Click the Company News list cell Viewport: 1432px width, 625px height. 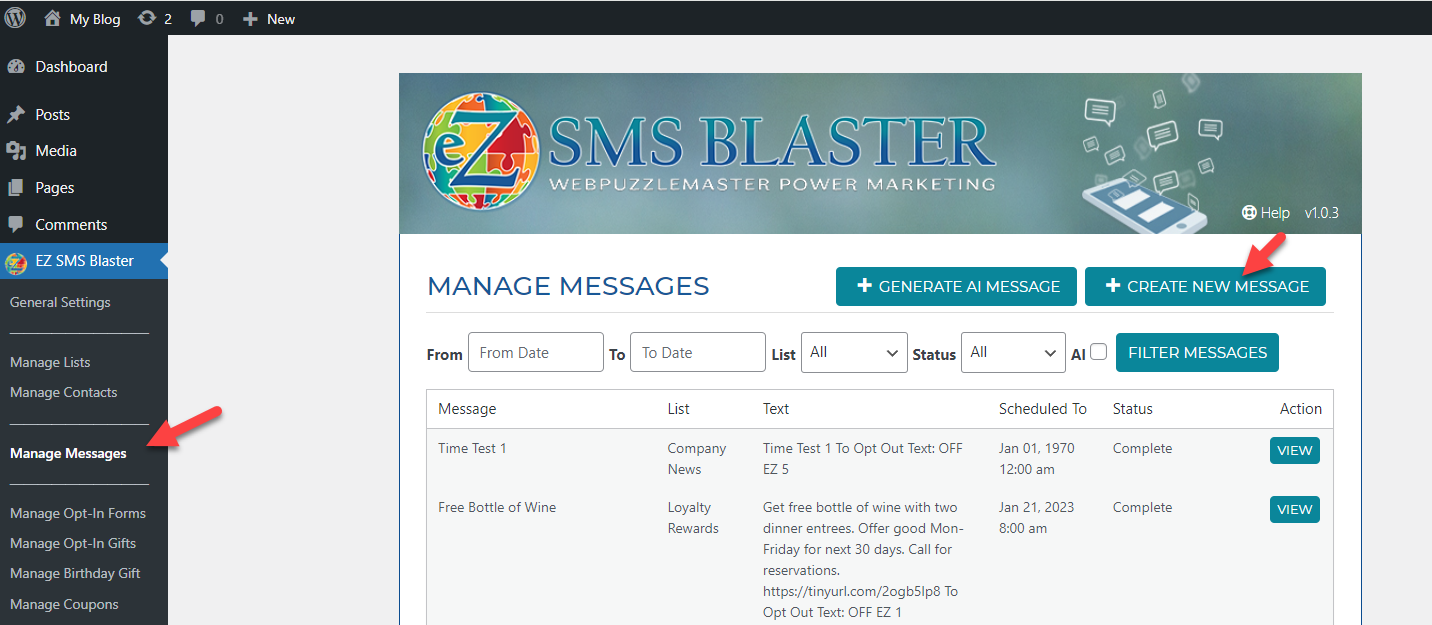tap(697, 458)
